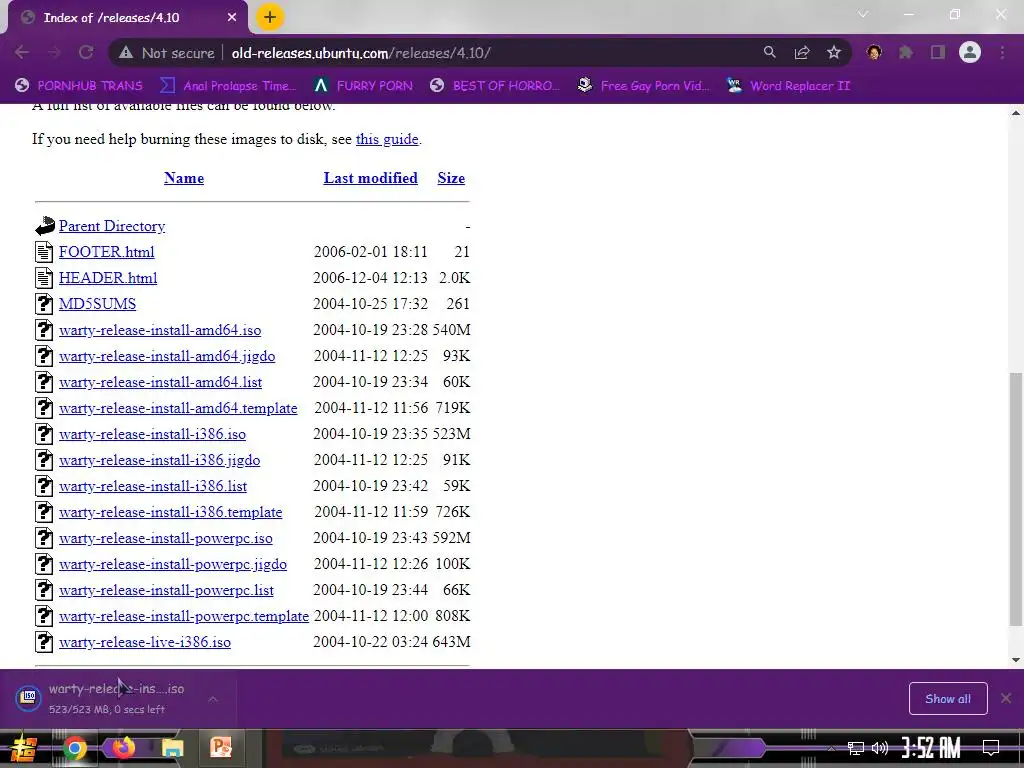This screenshot has height=768, width=1024.
Task: Expand the download item options chevron
Action: (213, 699)
